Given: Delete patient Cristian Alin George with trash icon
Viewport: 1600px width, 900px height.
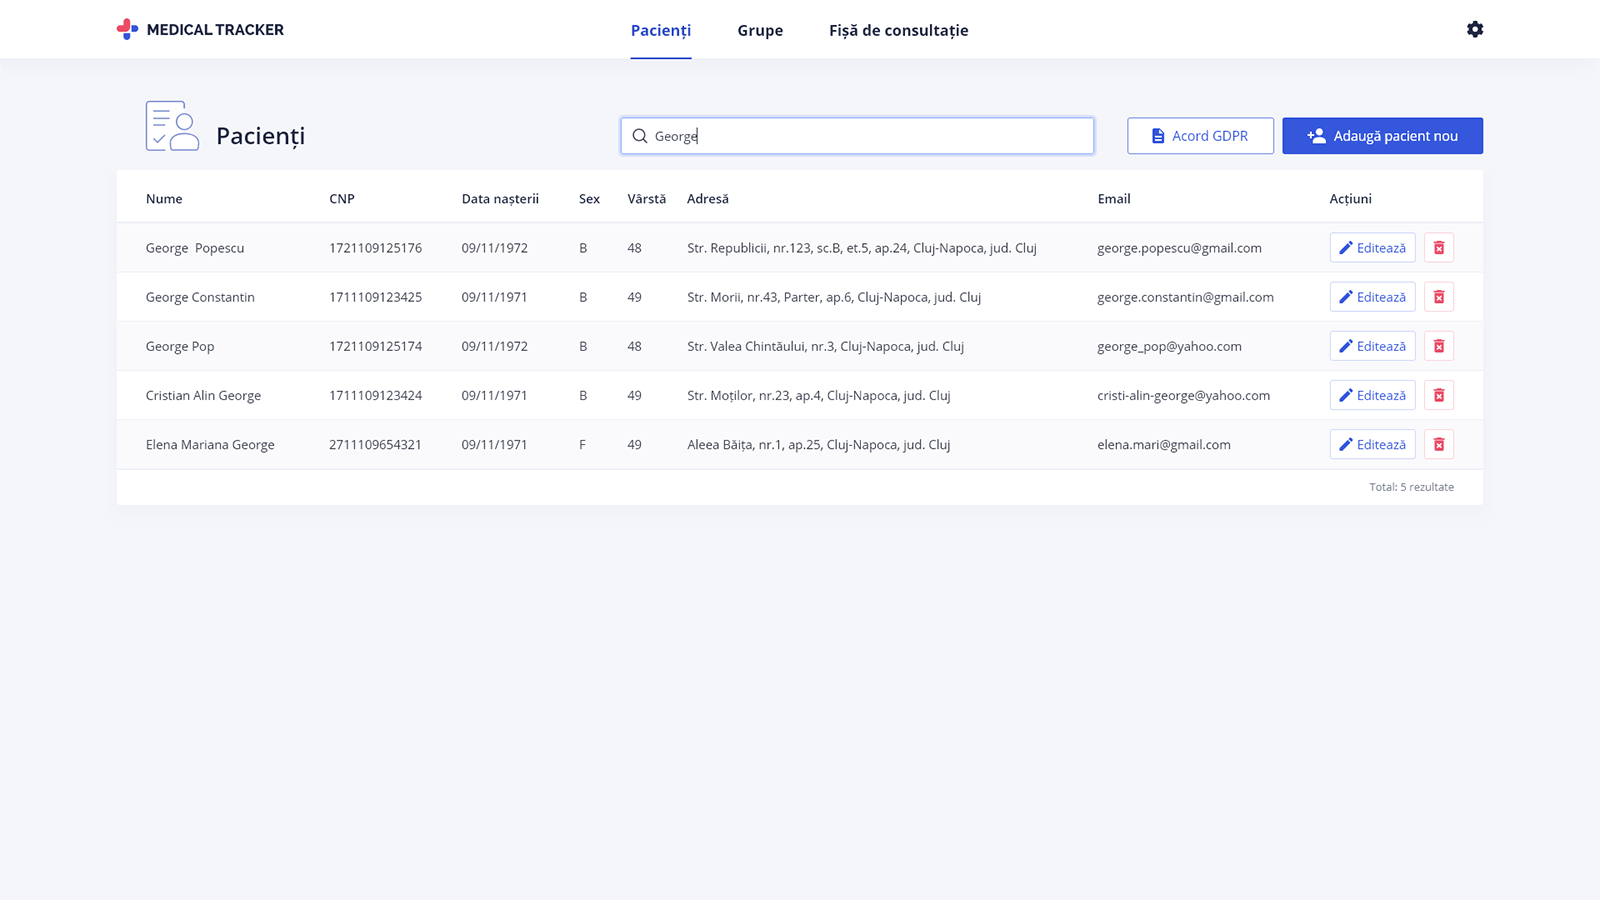Looking at the screenshot, I should point(1439,395).
